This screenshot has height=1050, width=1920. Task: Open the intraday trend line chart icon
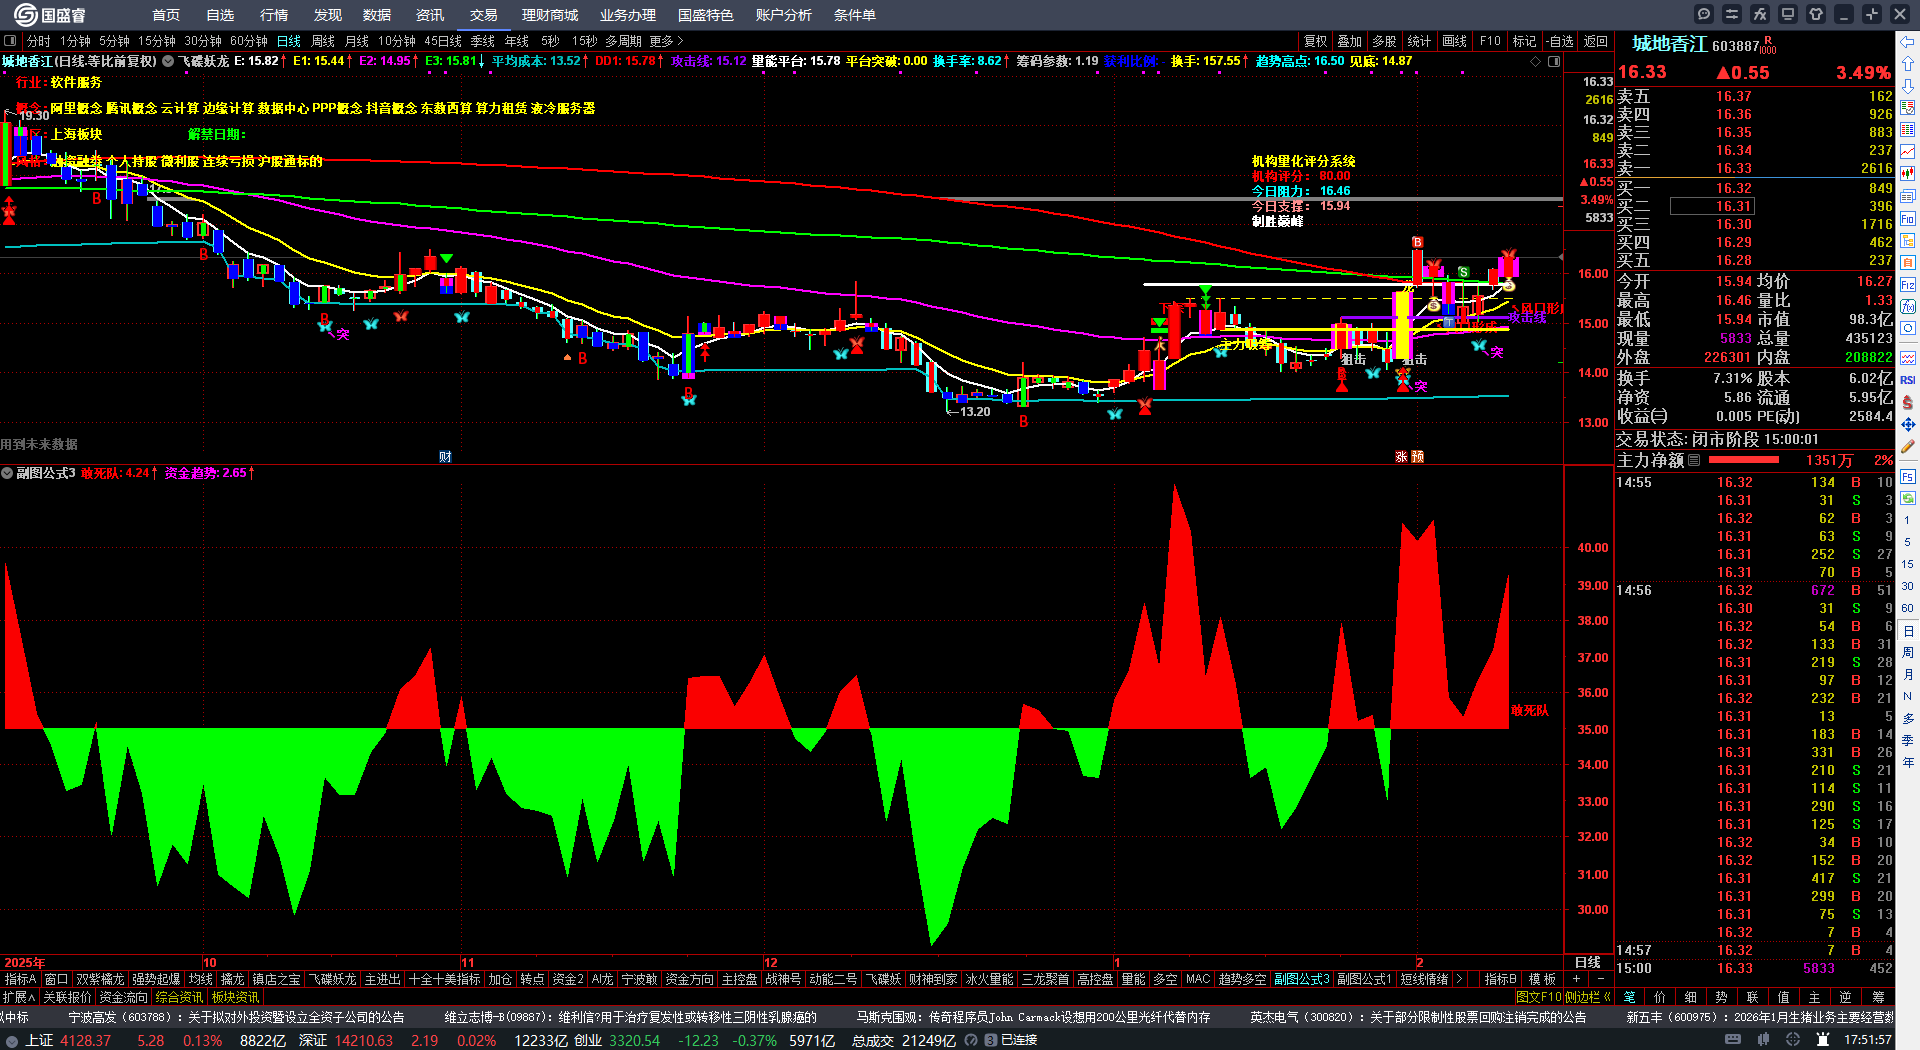(x=1908, y=152)
